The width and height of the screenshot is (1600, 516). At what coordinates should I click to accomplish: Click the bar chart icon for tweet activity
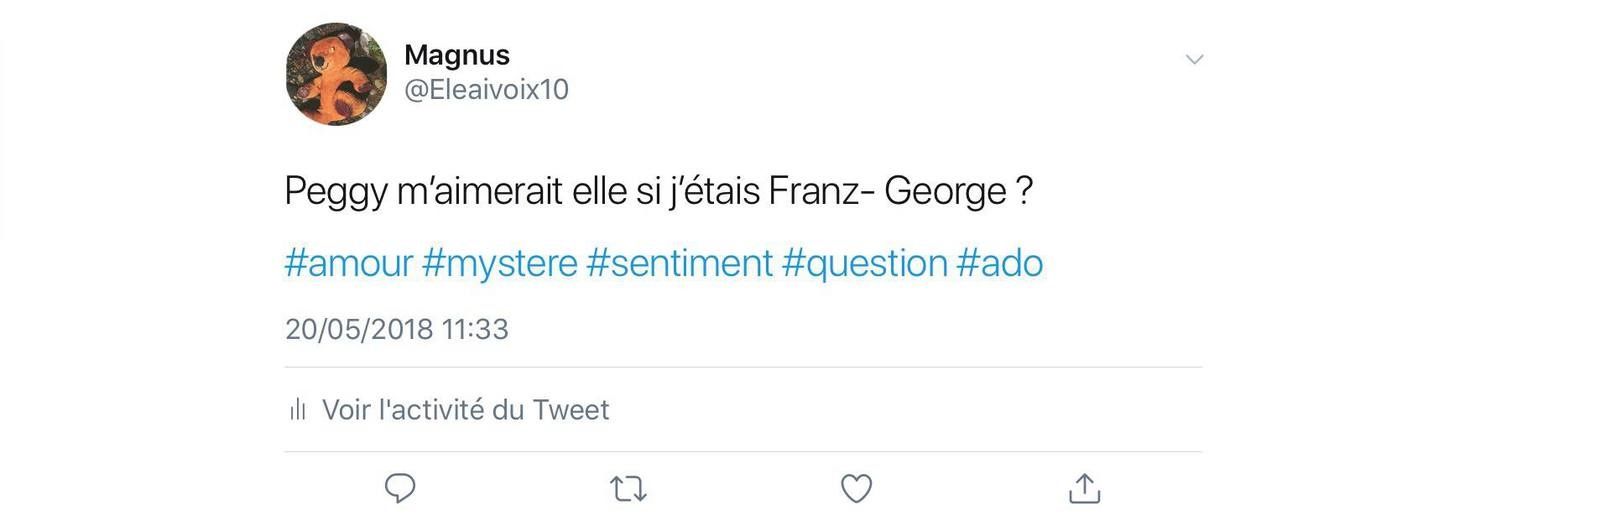coord(297,409)
